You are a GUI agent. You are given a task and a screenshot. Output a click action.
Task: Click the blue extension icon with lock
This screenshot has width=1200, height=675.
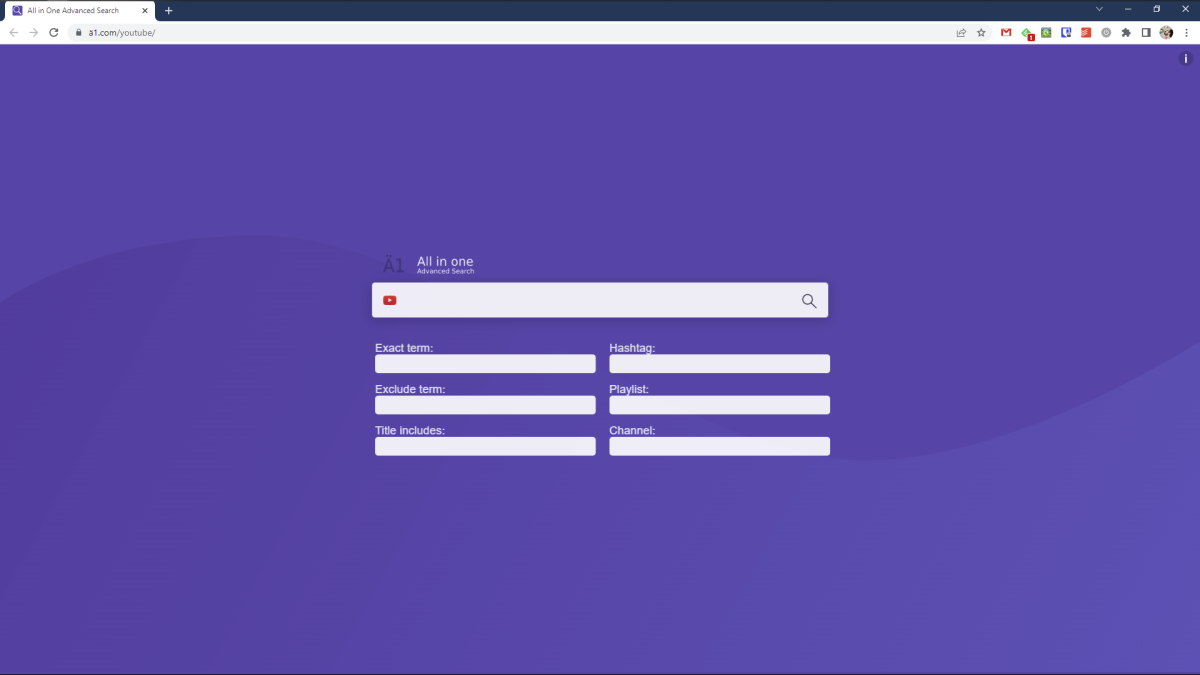[1066, 32]
